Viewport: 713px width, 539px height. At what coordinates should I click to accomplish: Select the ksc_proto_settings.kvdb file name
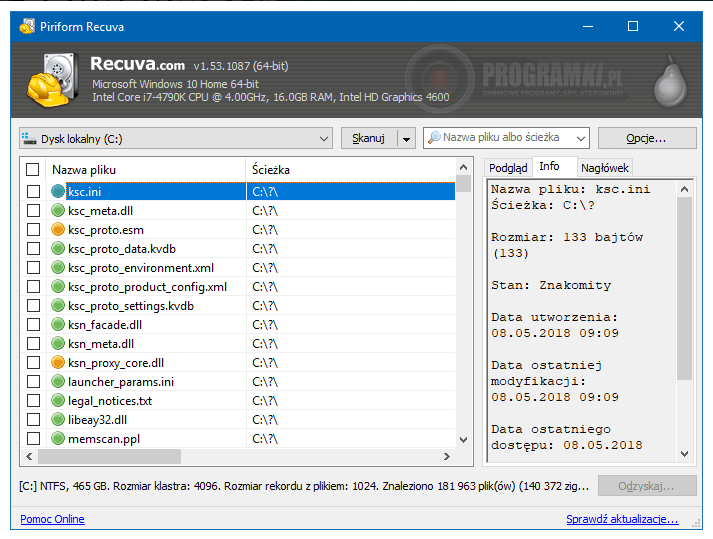pos(131,306)
